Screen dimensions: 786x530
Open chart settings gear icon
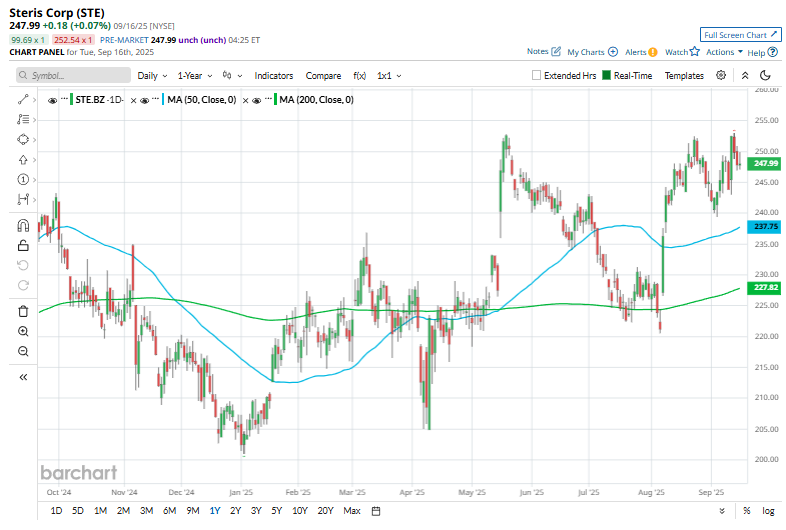(x=721, y=75)
